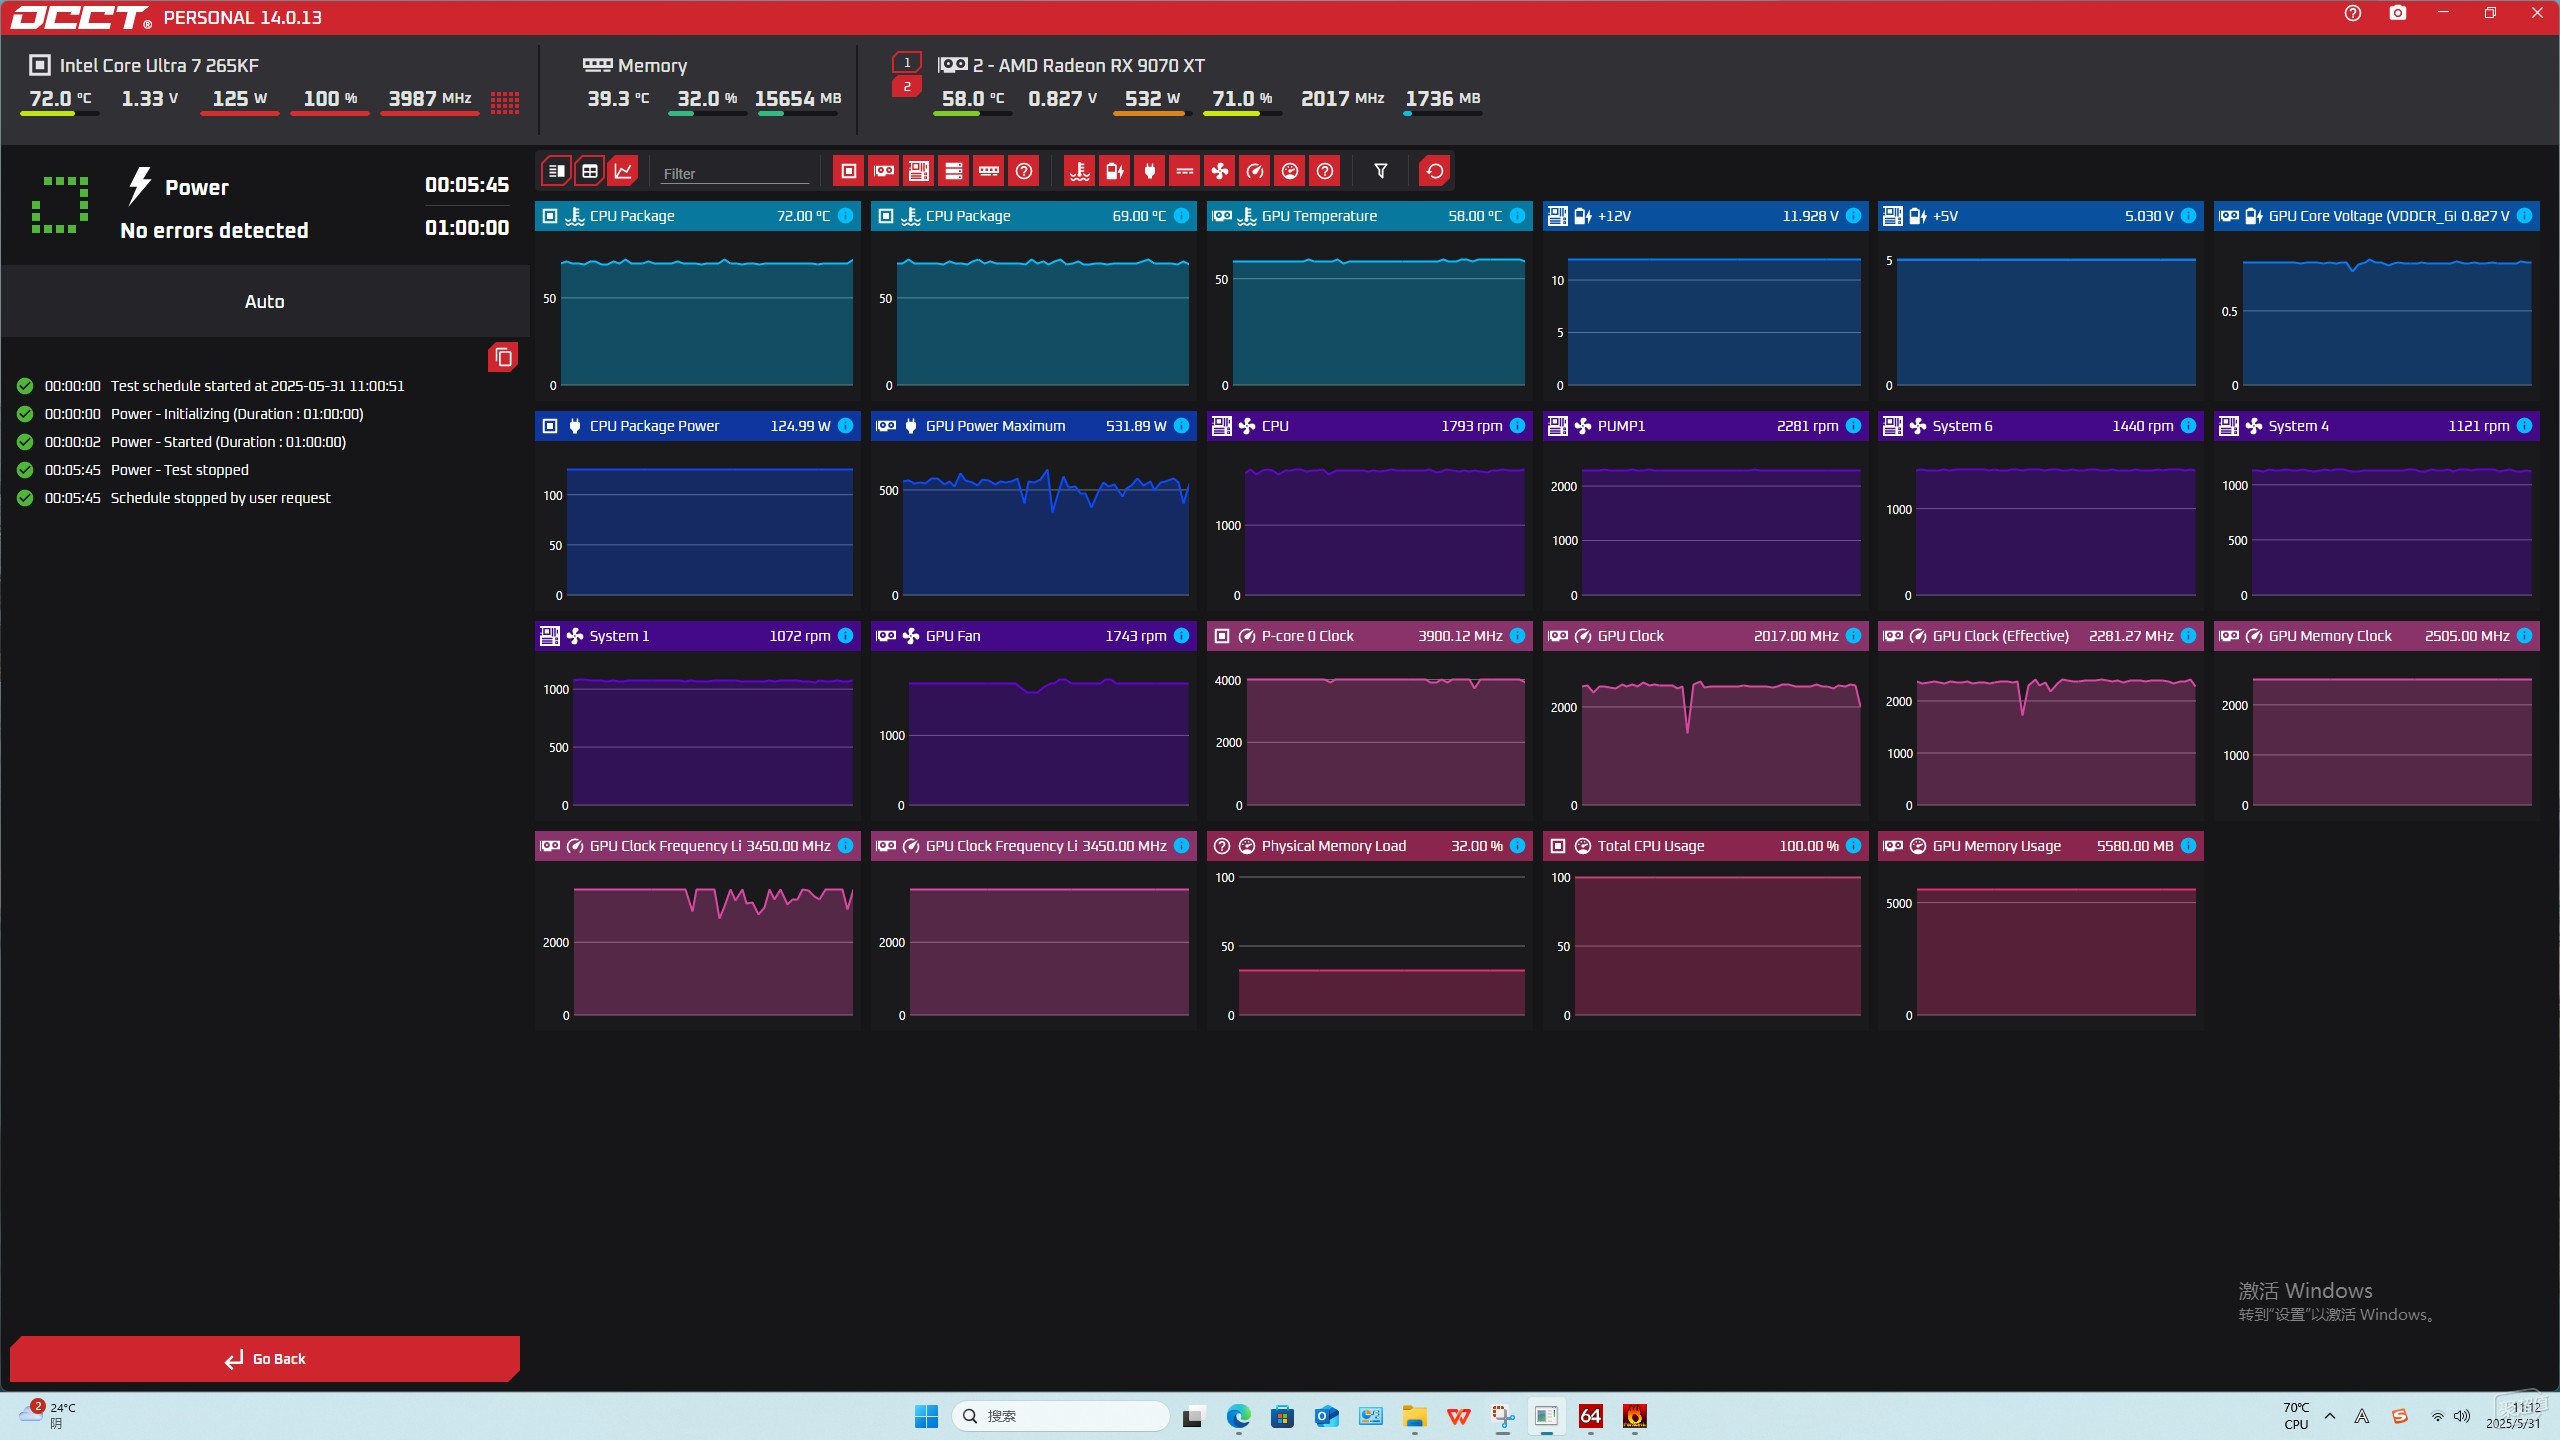2560x1440 pixels.
Task: Open info for GPU Temperature graph
Action: point(1518,216)
